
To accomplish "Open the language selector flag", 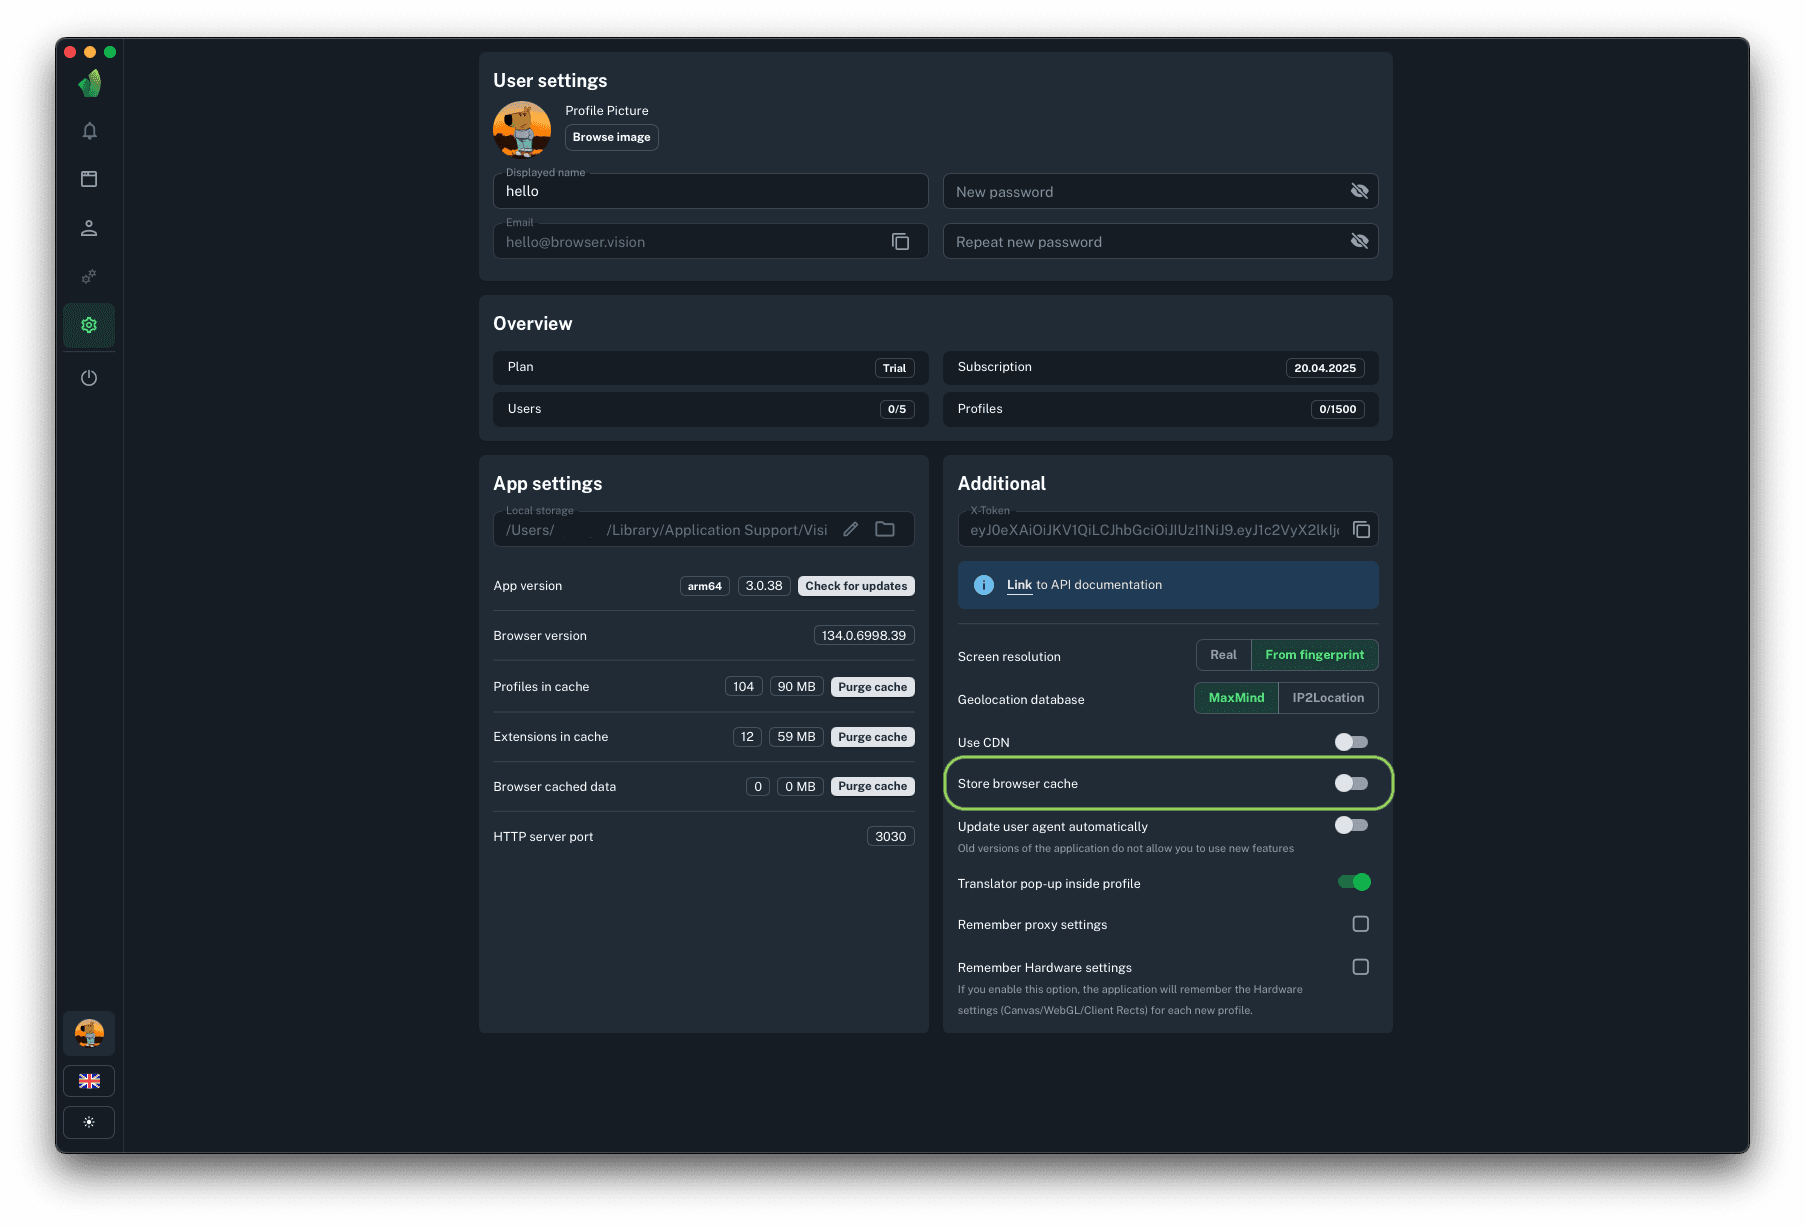I will coord(89,1081).
